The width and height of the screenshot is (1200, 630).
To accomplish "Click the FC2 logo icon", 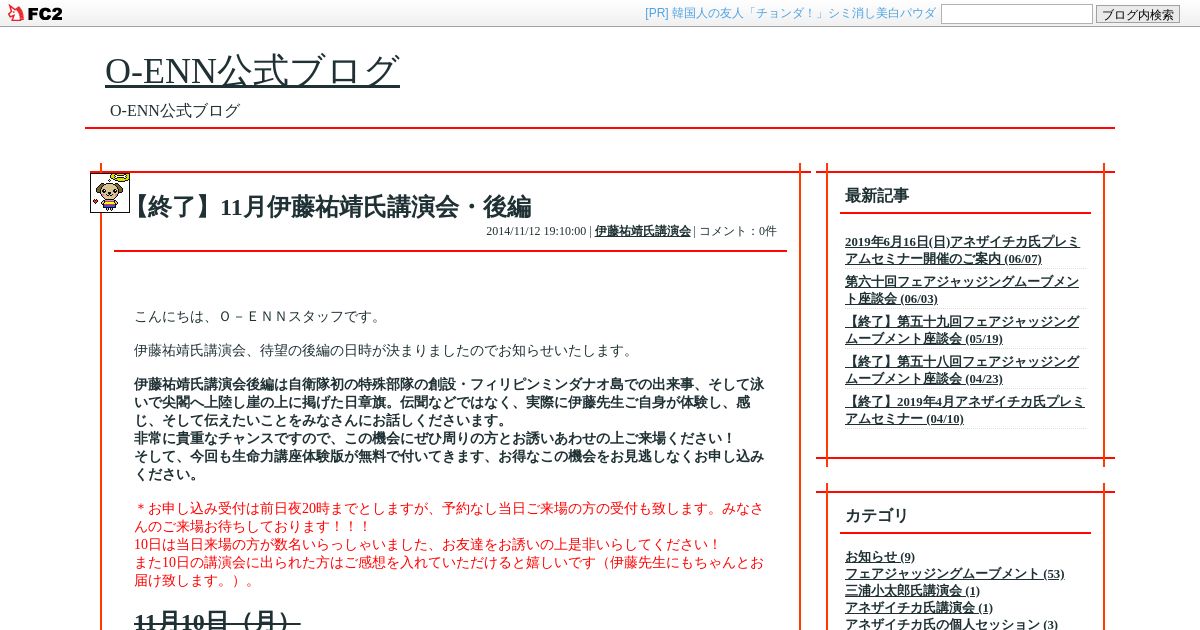I will pos(35,13).
